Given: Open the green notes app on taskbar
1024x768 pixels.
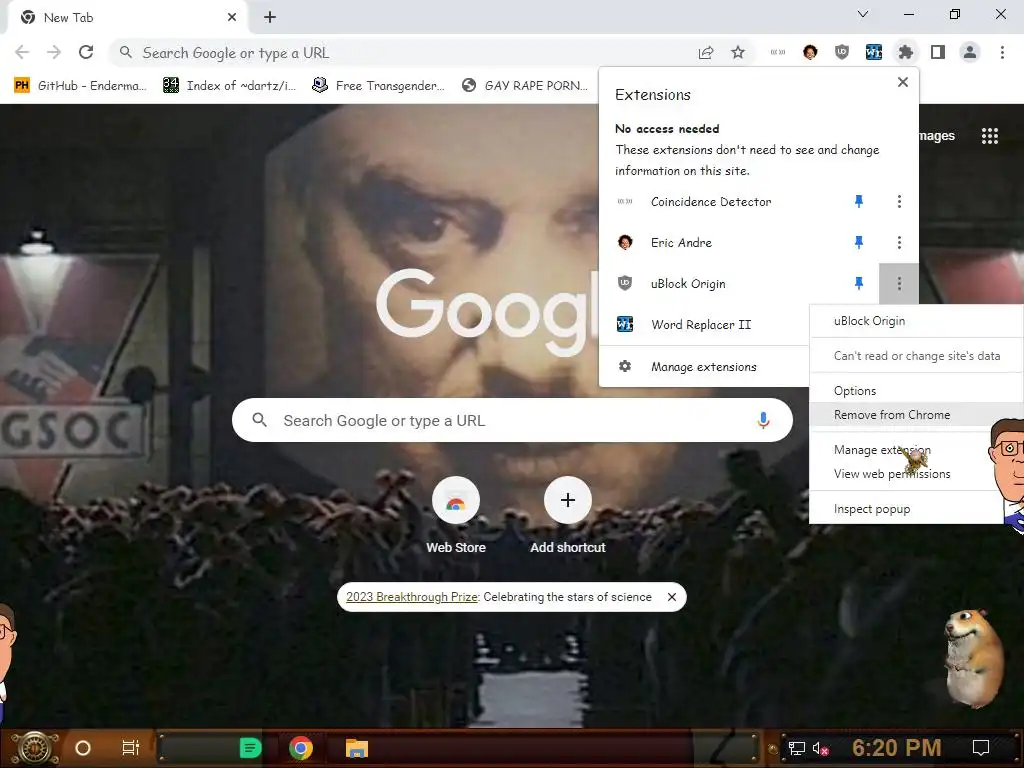Looking at the screenshot, I should 250,748.
